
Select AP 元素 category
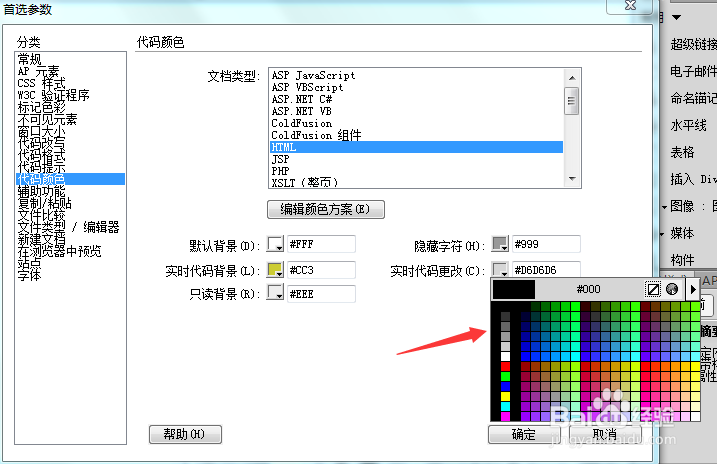(70, 71)
